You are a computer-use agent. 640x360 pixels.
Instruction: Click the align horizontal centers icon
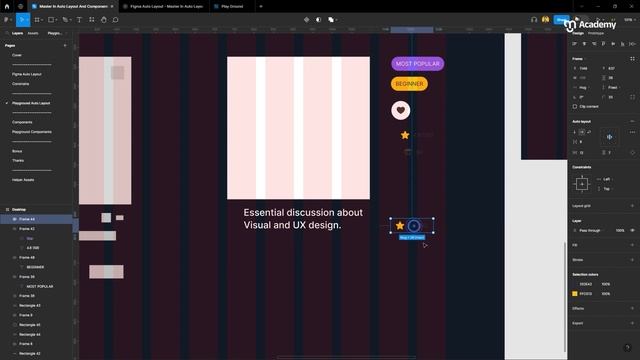(x=584, y=44)
